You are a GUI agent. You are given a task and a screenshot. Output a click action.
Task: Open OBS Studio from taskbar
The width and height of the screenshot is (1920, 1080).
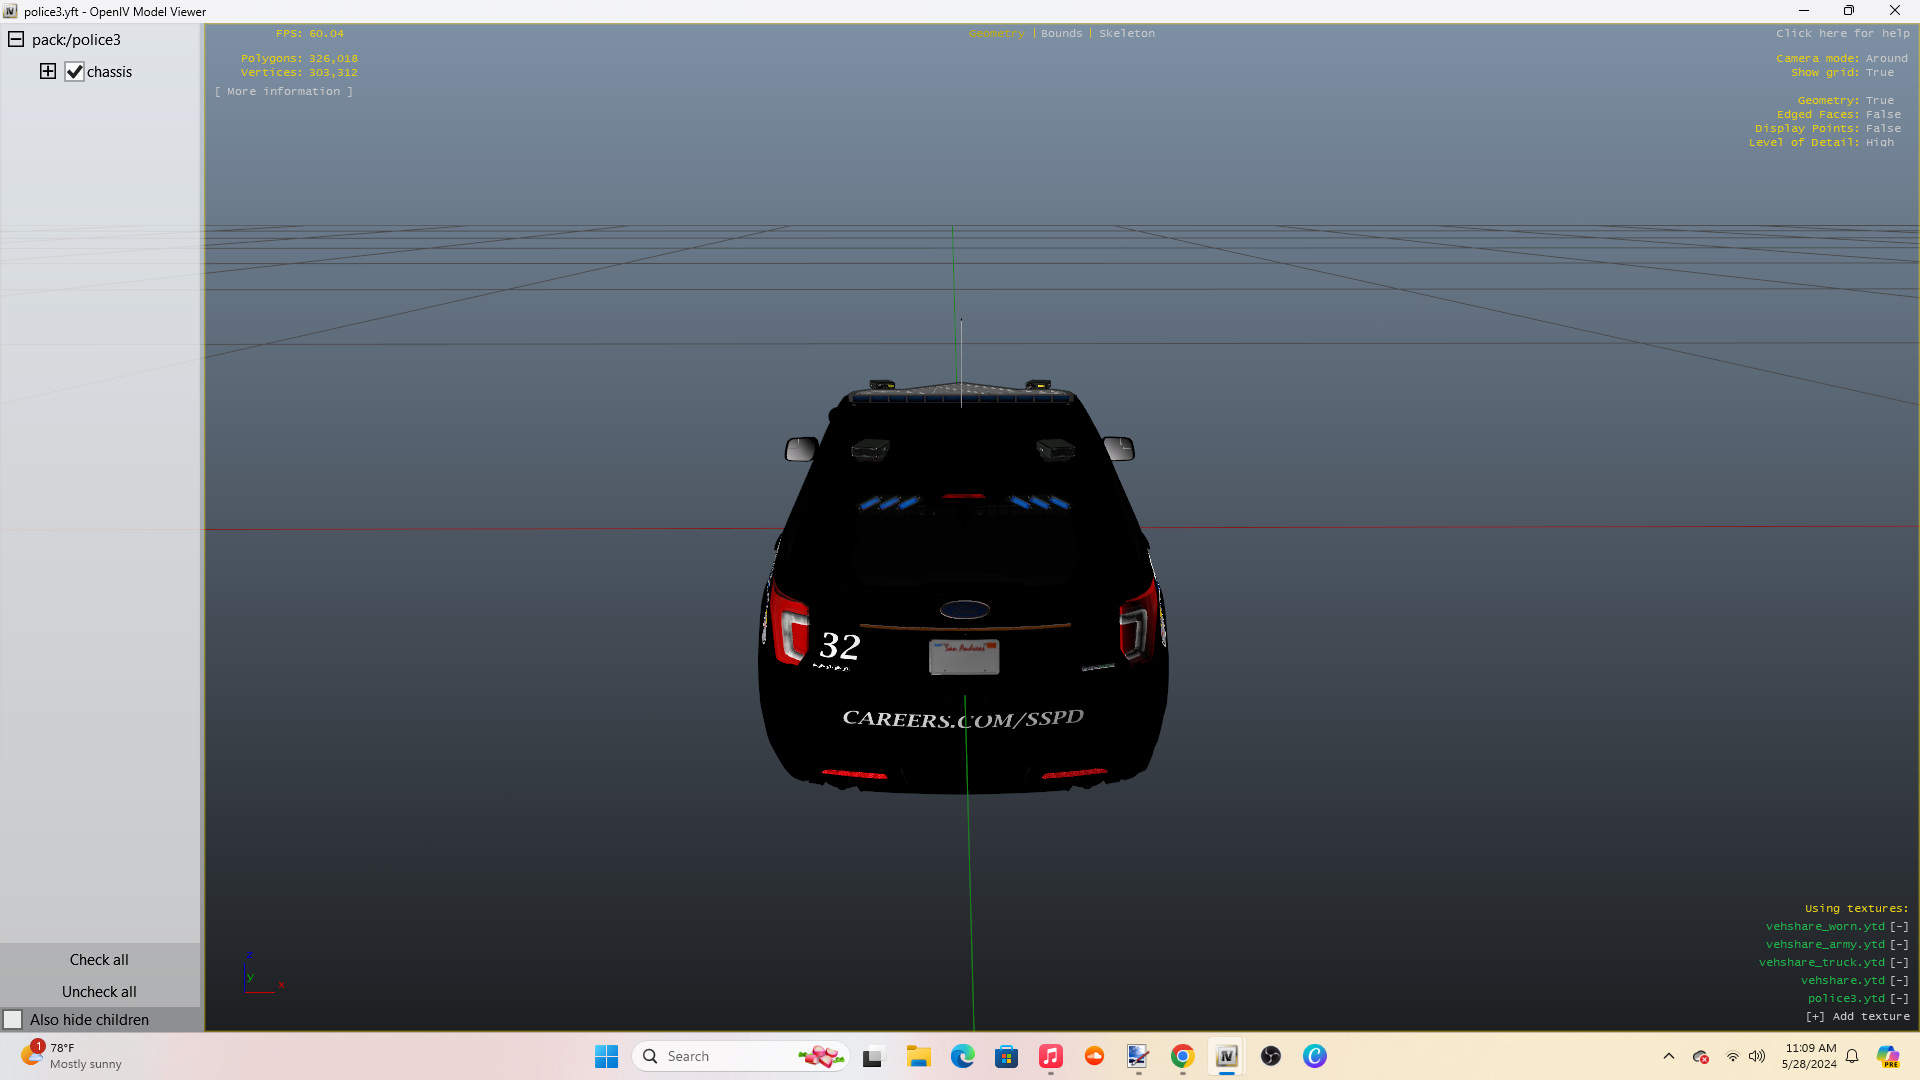pos(1270,1056)
